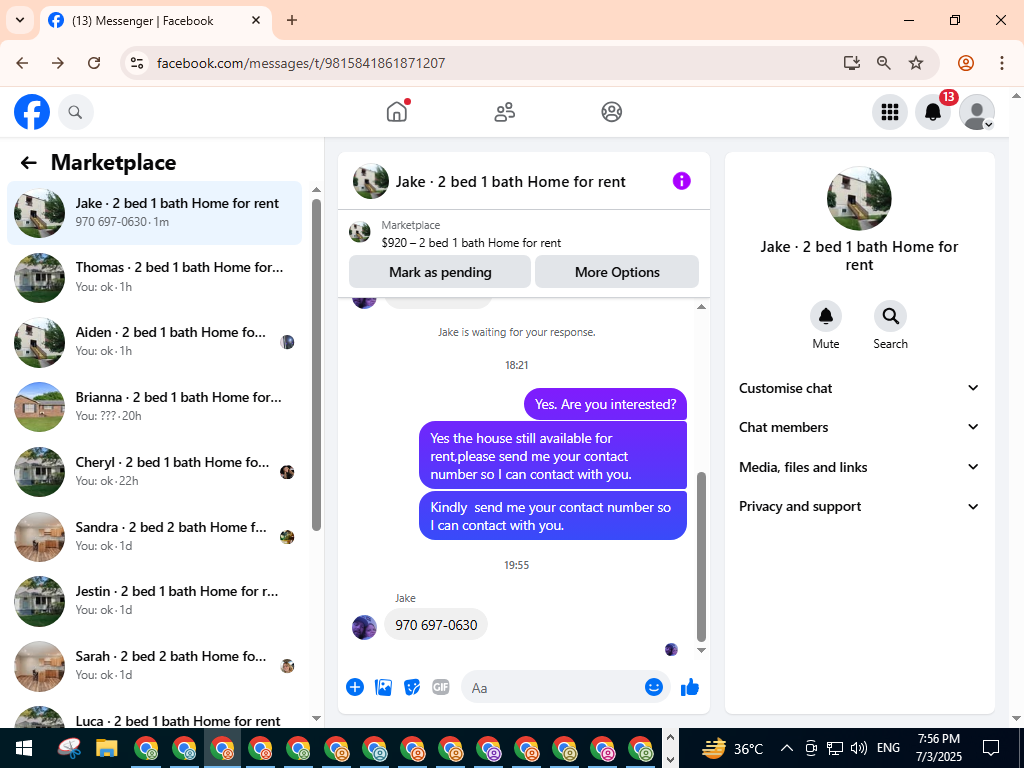Show hidden tray icons chevron
The image size is (1024, 768).
coord(787,748)
